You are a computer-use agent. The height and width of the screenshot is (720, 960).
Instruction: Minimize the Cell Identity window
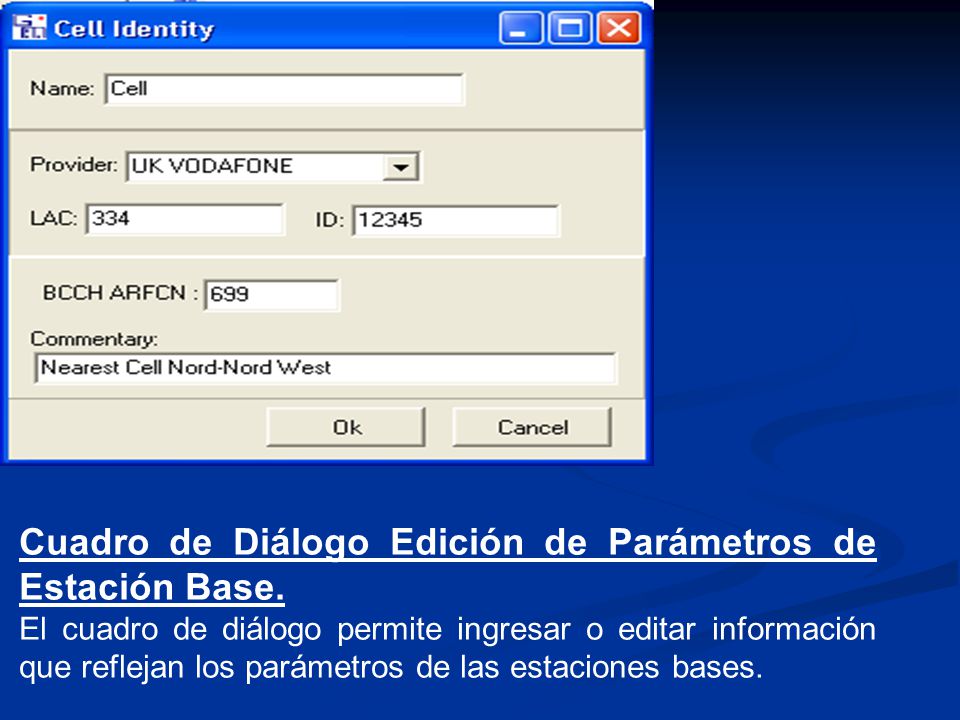pyautogui.click(x=520, y=28)
